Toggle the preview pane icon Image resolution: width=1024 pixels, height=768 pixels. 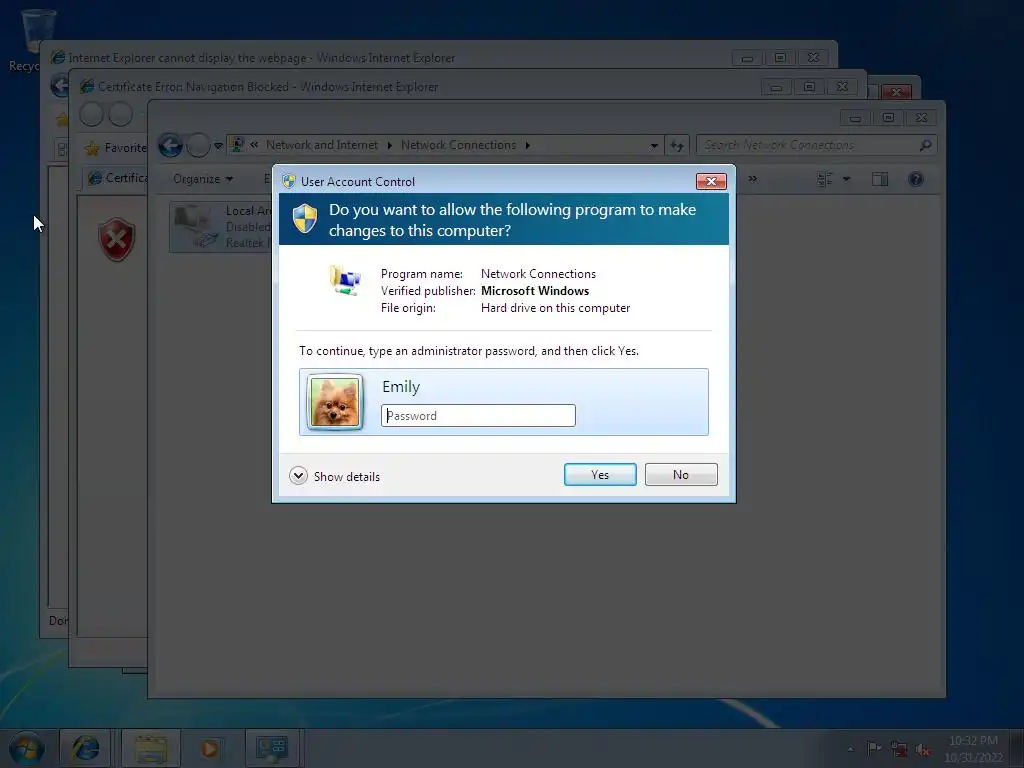(880, 179)
